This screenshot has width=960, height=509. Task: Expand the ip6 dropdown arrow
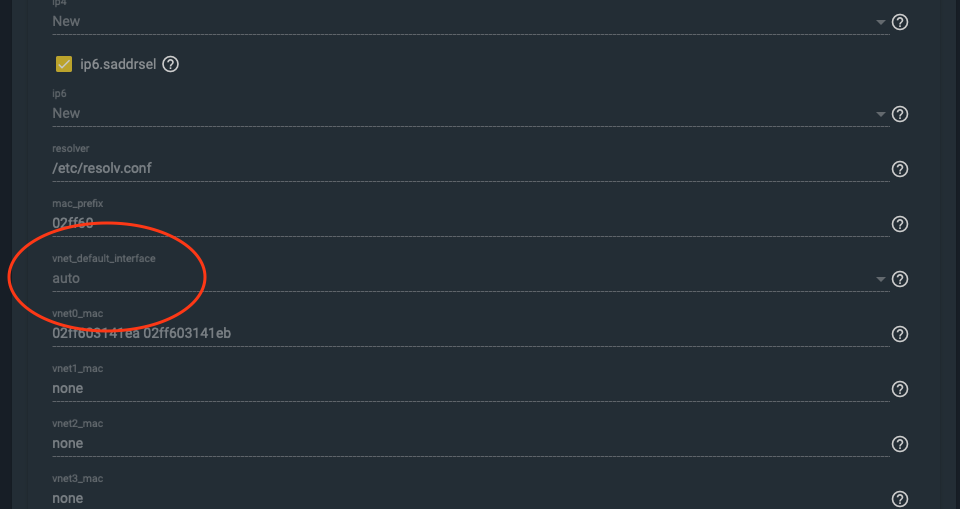(880, 114)
